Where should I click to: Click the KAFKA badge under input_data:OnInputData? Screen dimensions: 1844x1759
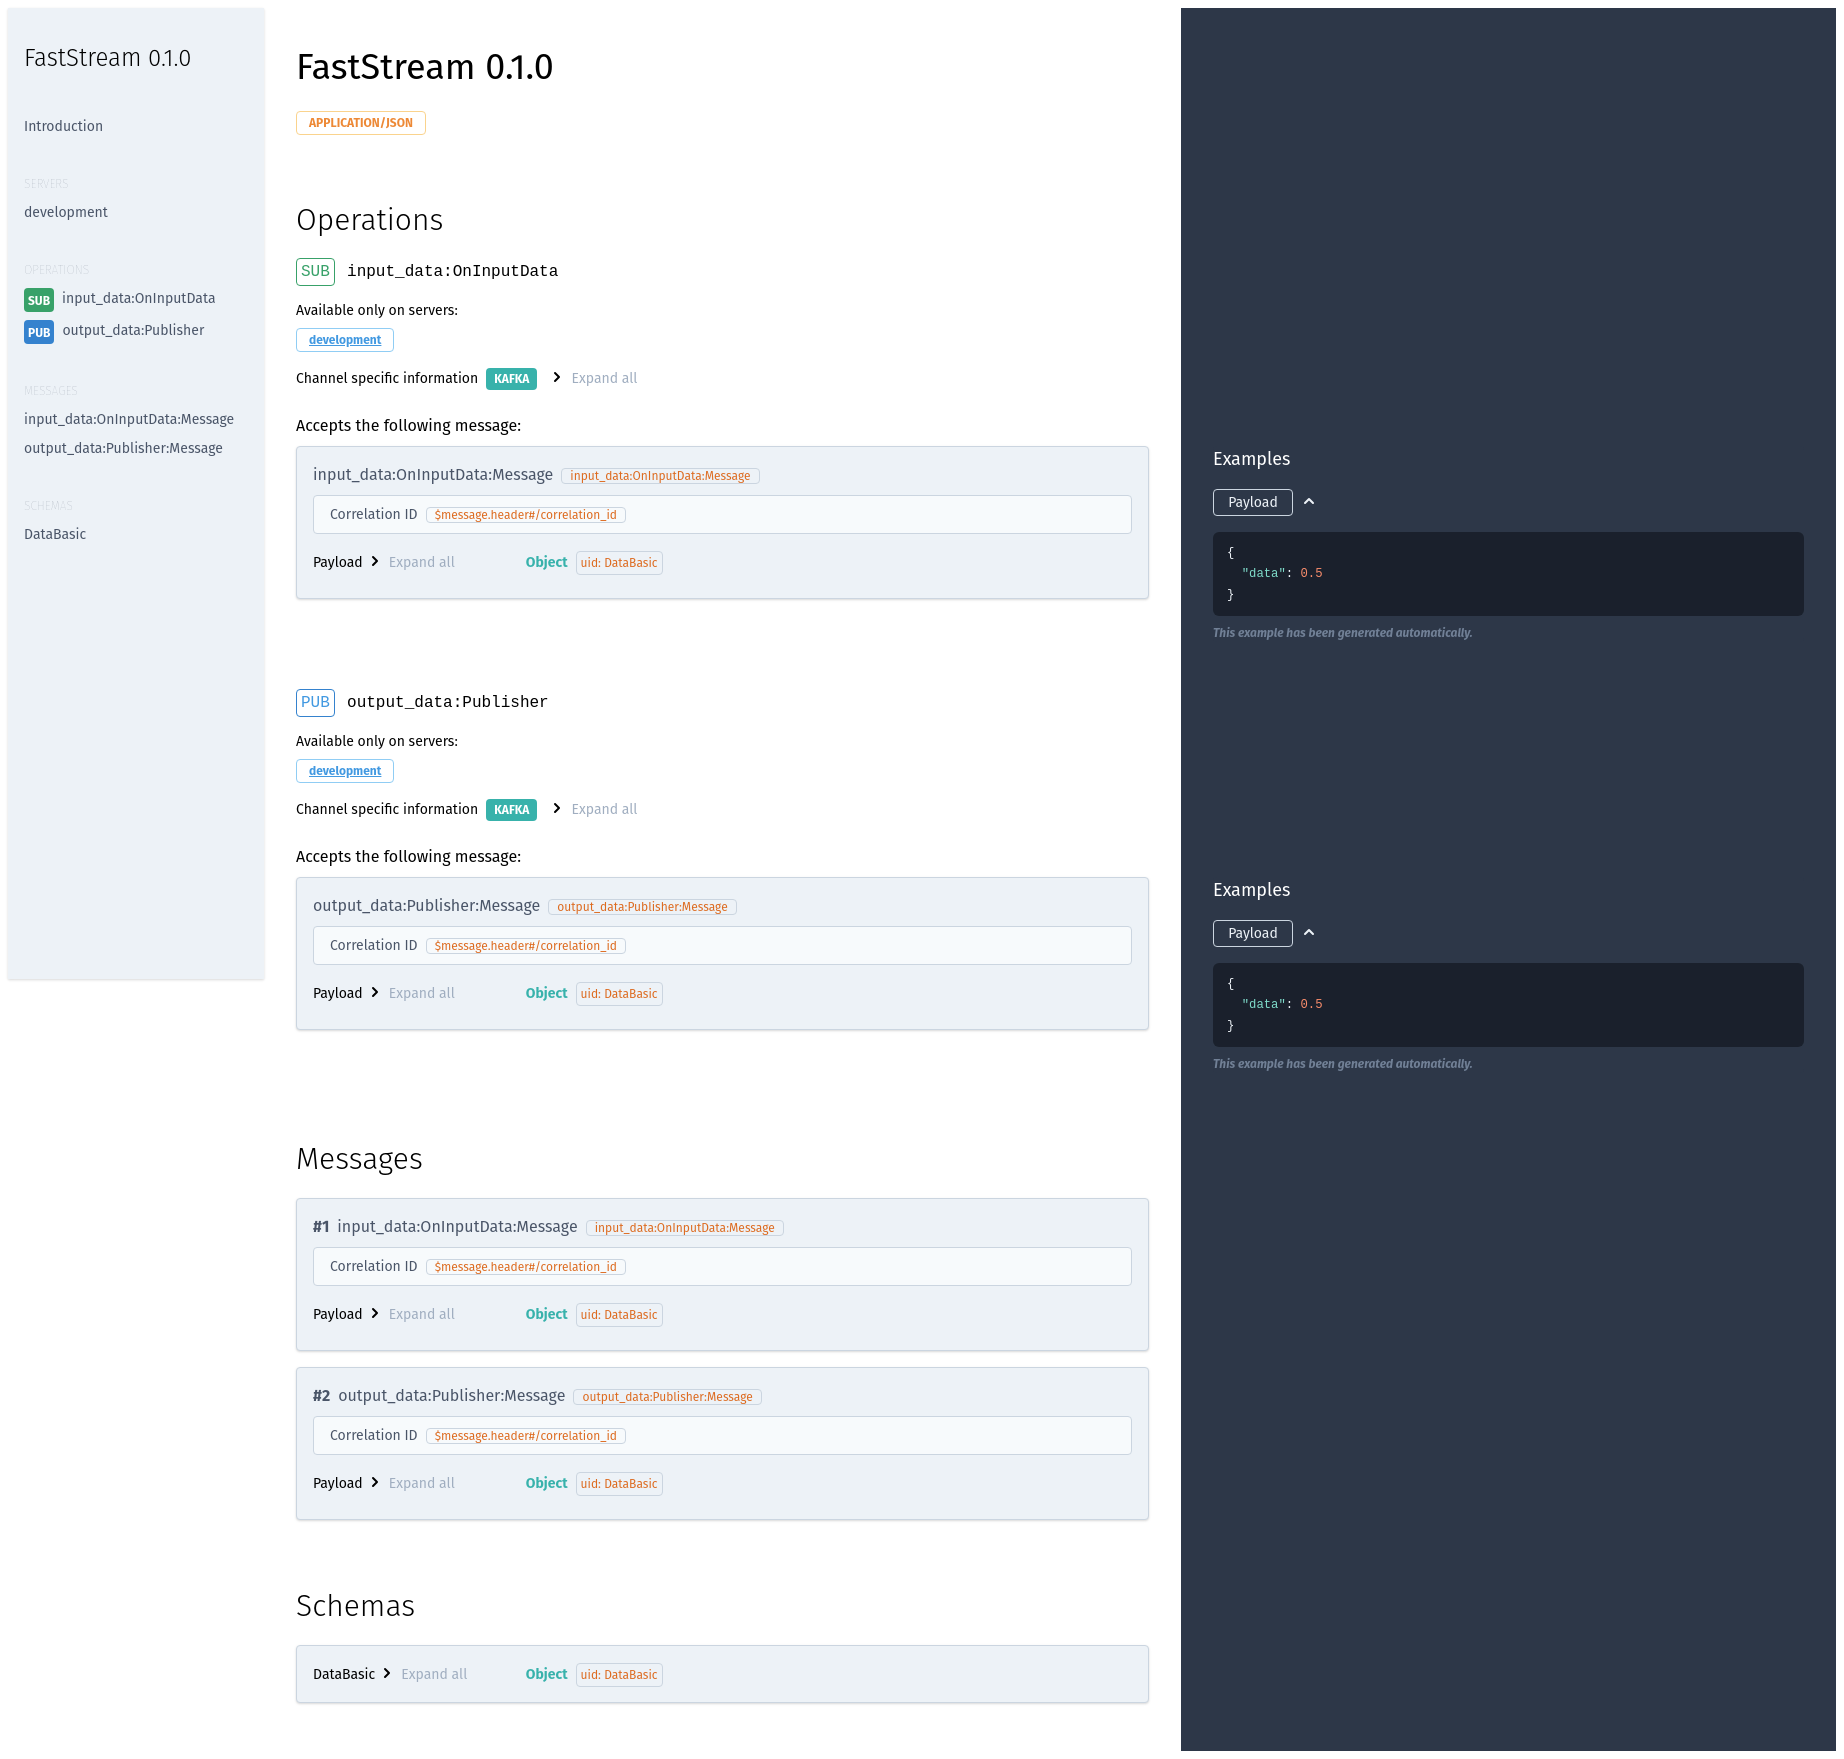511,379
